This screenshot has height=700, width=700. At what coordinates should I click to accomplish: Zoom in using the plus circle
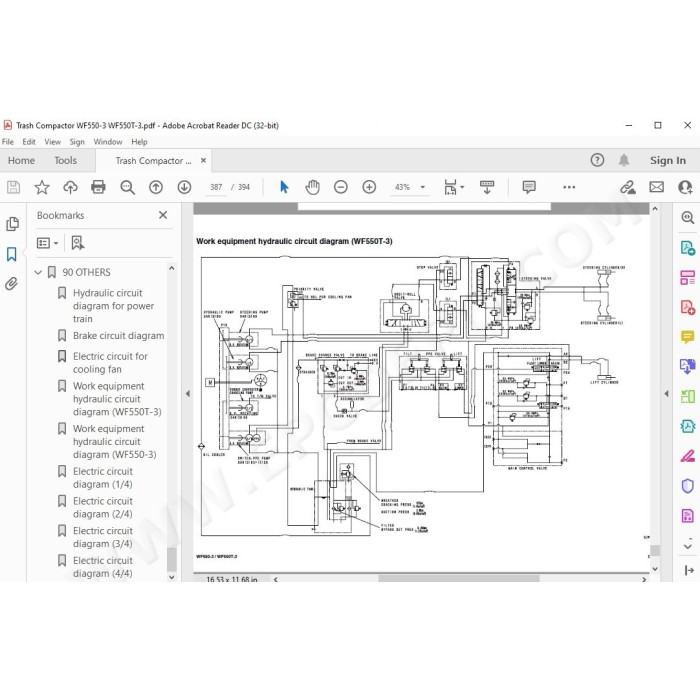pyautogui.click(x=369, y=187)
